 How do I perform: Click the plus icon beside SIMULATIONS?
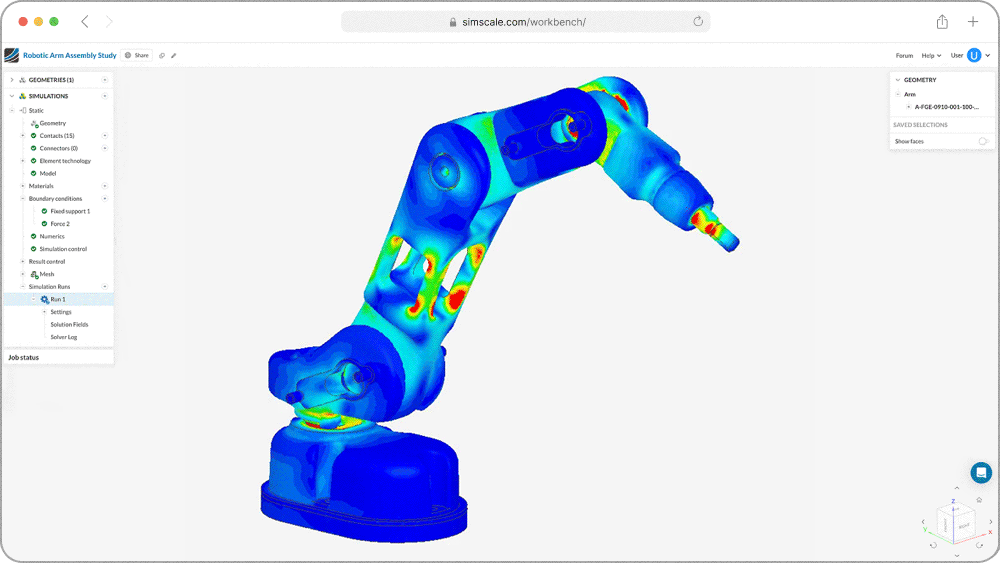point(105,96)
